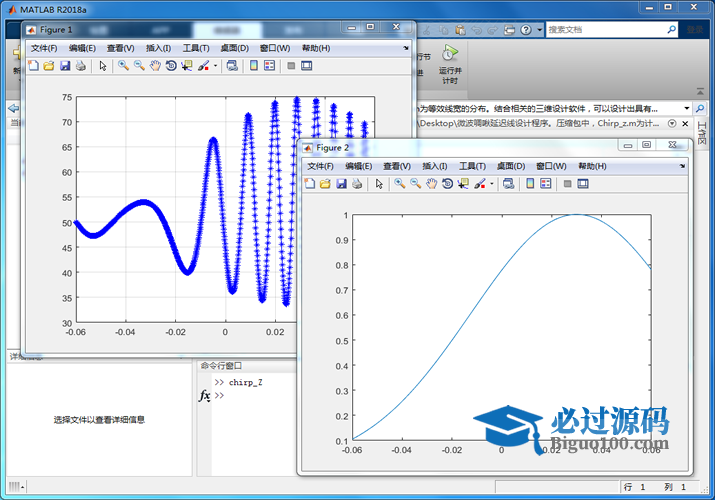Select Edit Plot arrow in Figure 1 toolbar
The image size is (715, 500).
coord(103,66)
